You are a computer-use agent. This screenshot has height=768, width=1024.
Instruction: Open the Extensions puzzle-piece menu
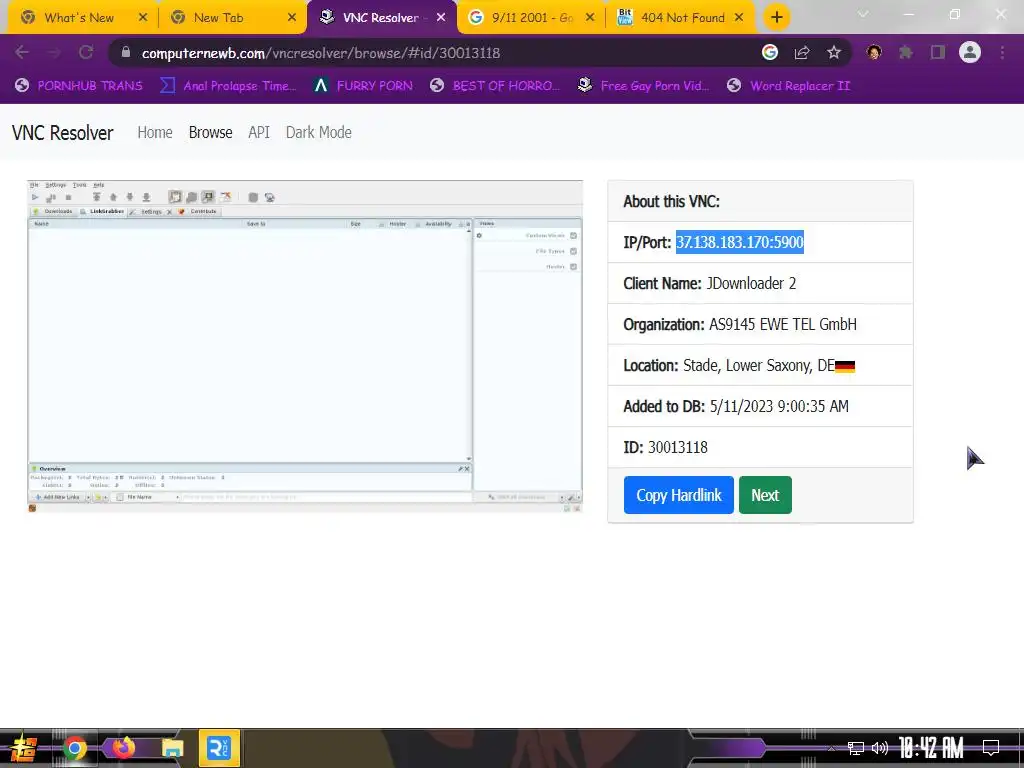906,52
